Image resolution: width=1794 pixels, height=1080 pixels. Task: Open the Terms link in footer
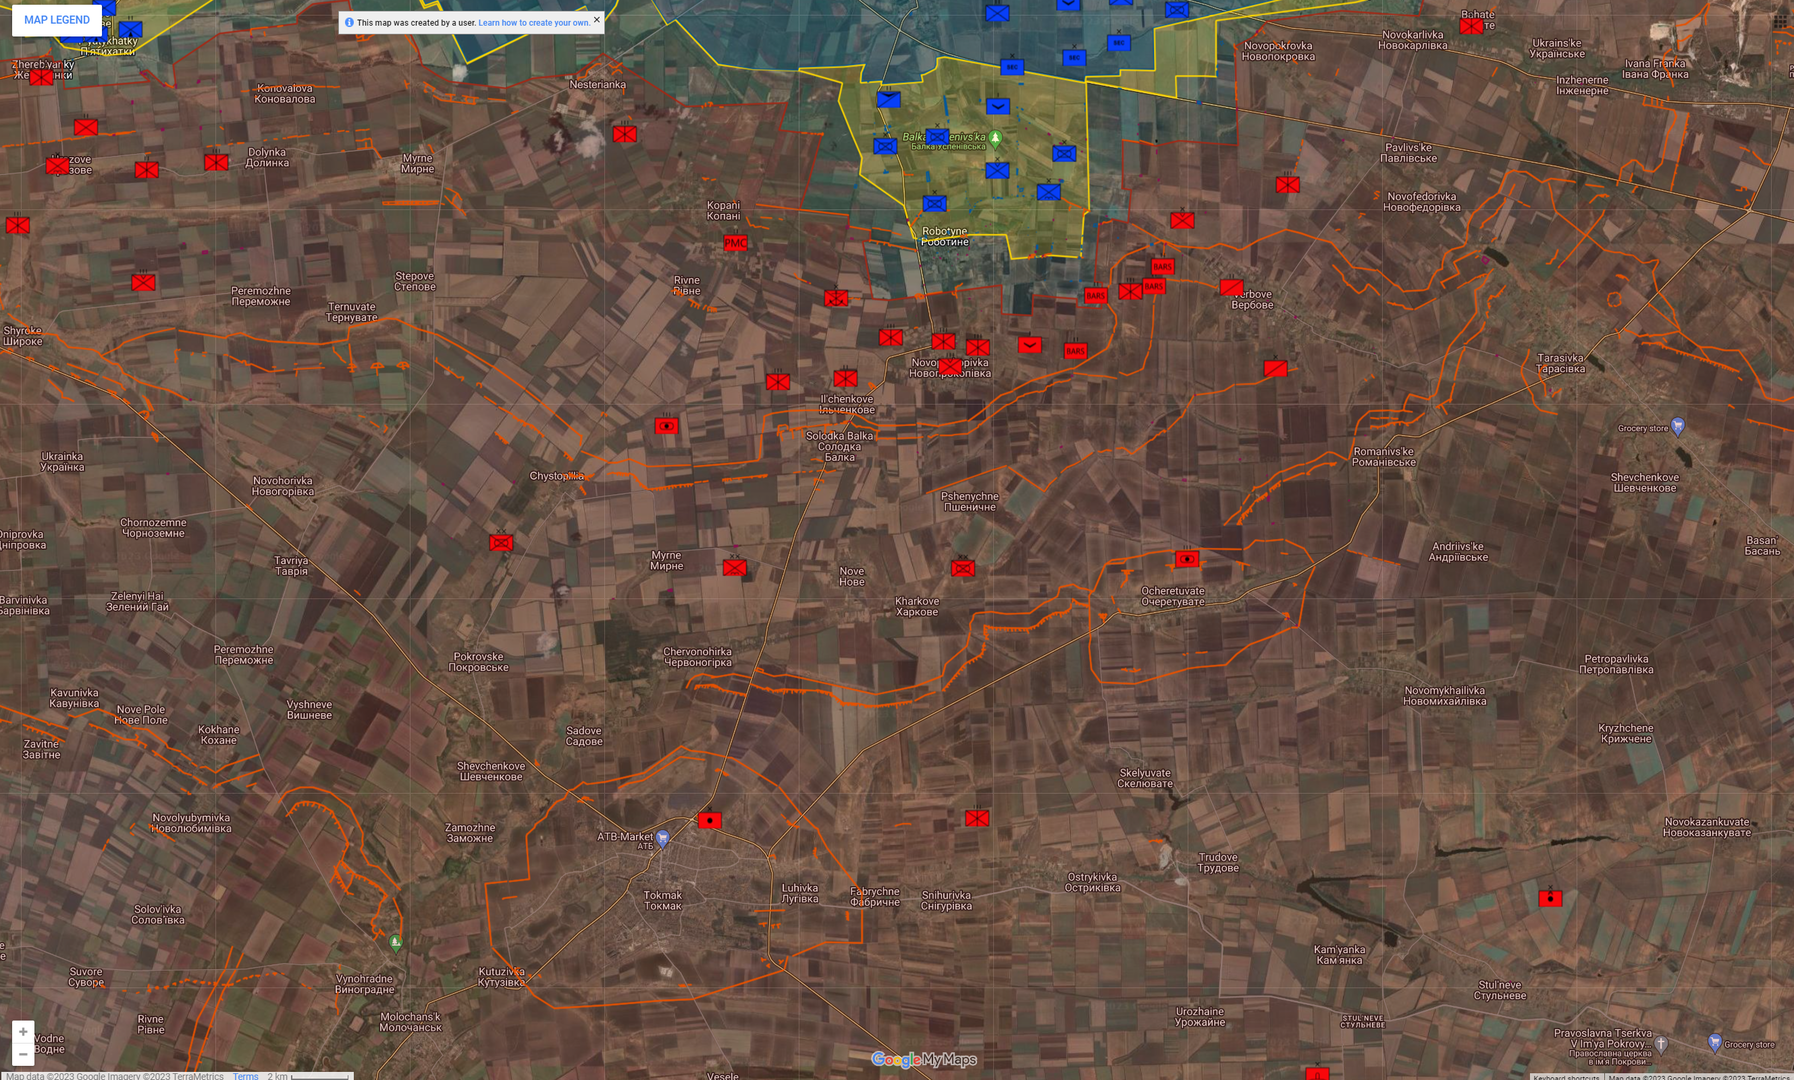(245, 1076)
